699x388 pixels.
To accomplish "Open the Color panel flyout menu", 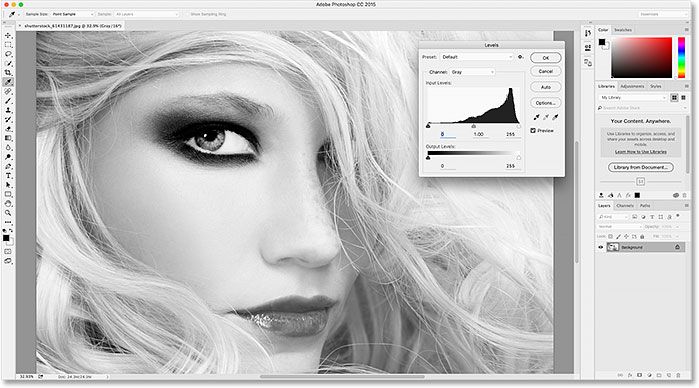I will click(x=687, y=30).
